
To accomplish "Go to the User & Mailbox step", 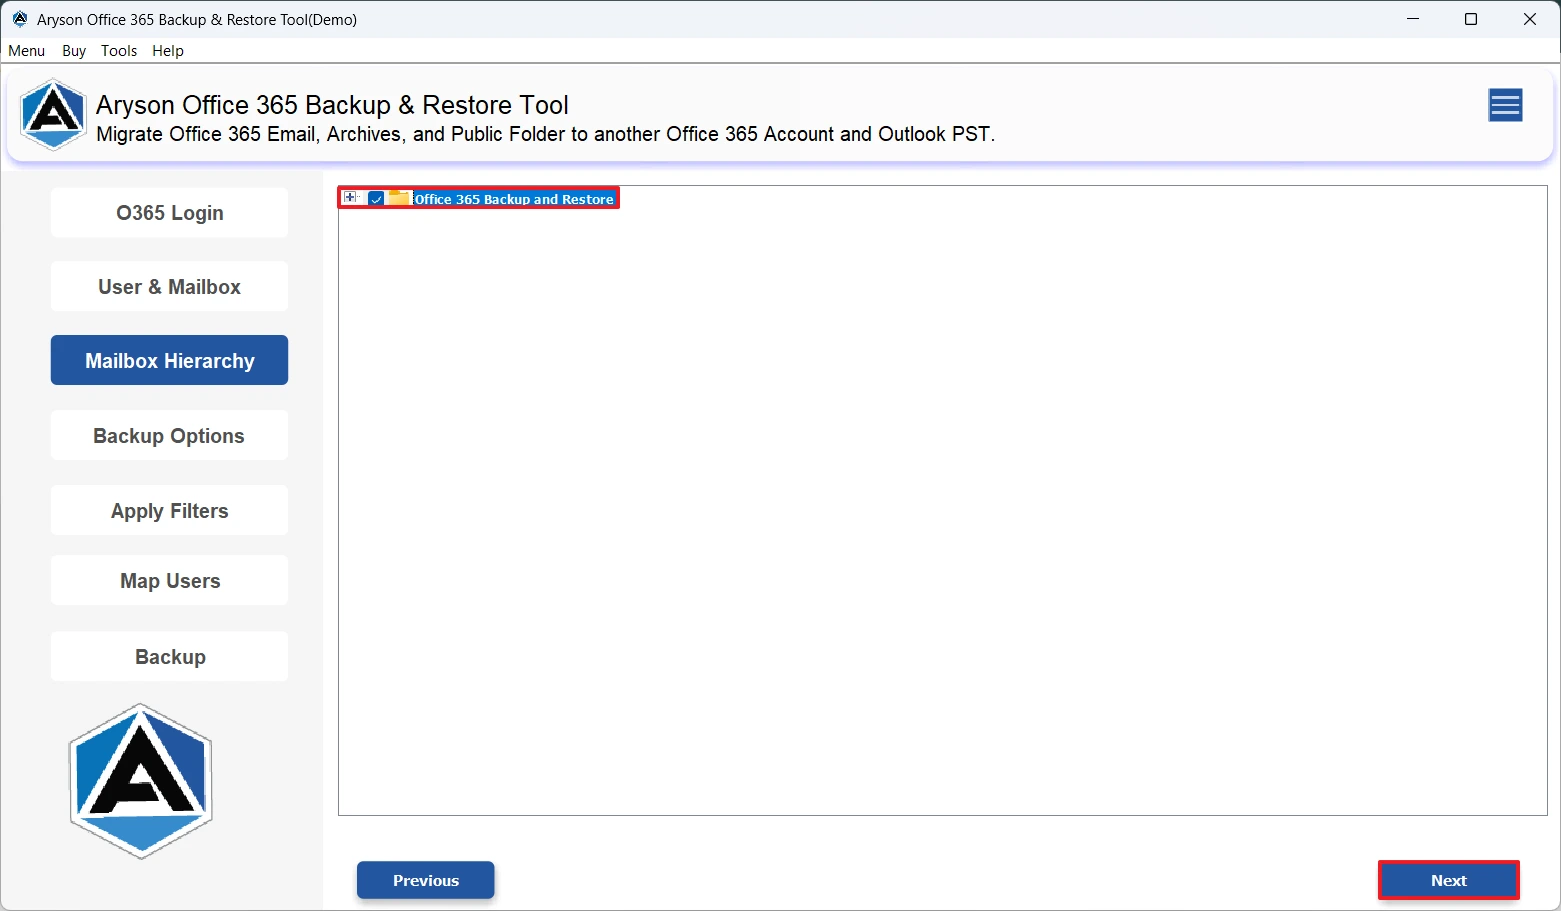I will click(x=169, y=287).
